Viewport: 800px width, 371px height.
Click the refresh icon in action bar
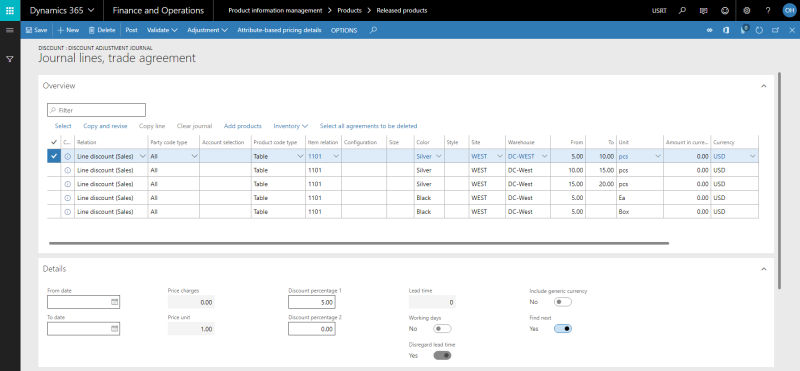(x=759, y=30)
